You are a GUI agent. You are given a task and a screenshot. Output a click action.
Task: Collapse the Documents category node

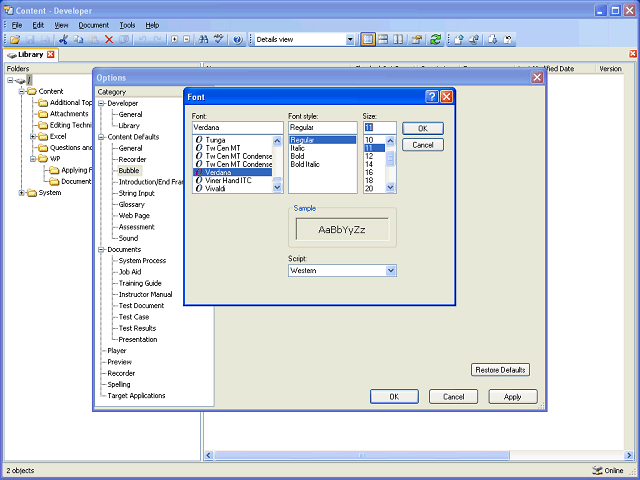click(101, 249)
